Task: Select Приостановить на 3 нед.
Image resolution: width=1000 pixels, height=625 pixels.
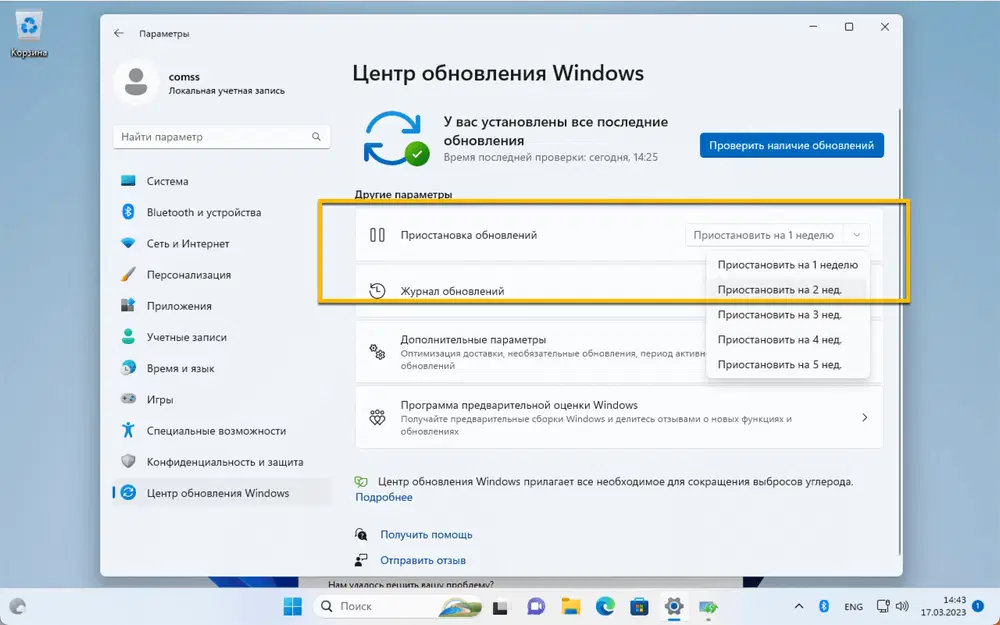Action: [x=788, y=314]
